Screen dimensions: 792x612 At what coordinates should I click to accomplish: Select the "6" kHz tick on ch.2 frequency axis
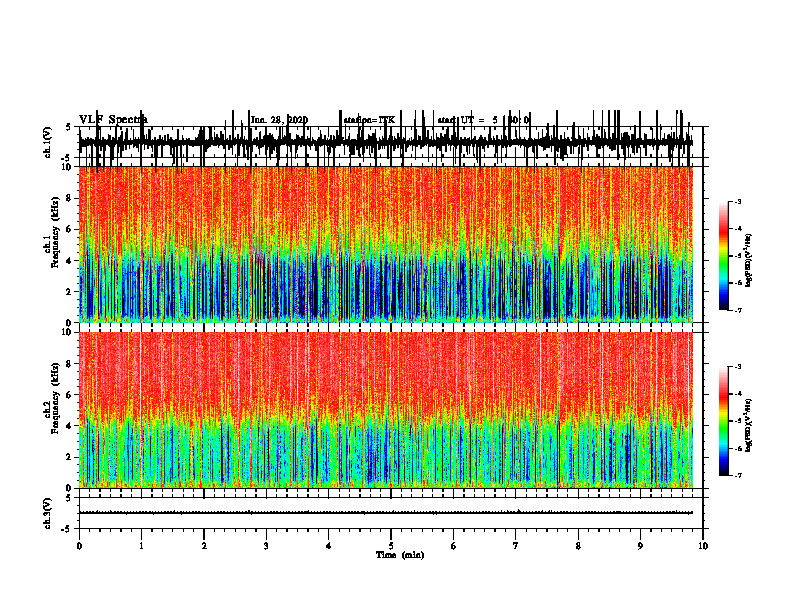[x=69, y=395]
